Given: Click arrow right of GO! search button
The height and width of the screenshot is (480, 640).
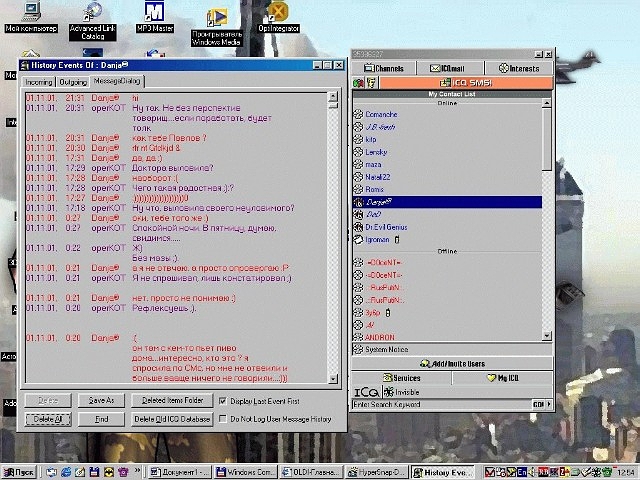Looking at the screenshot, I should (549, 404).
